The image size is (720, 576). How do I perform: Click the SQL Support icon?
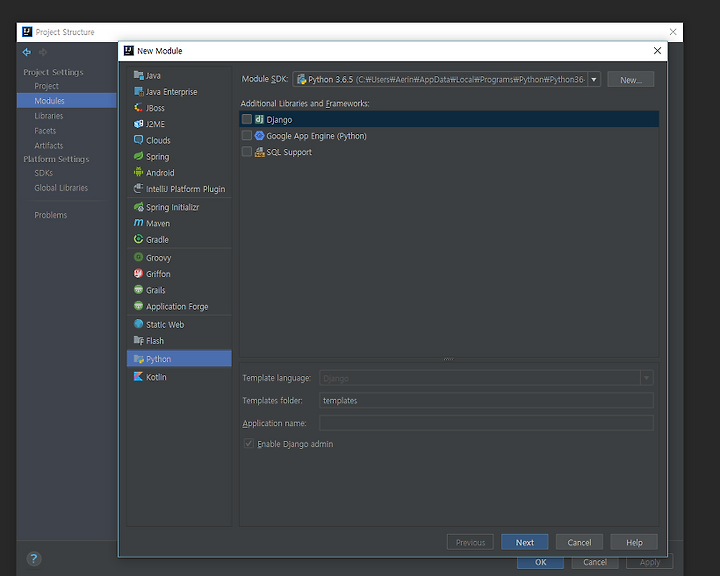point(259,152)
